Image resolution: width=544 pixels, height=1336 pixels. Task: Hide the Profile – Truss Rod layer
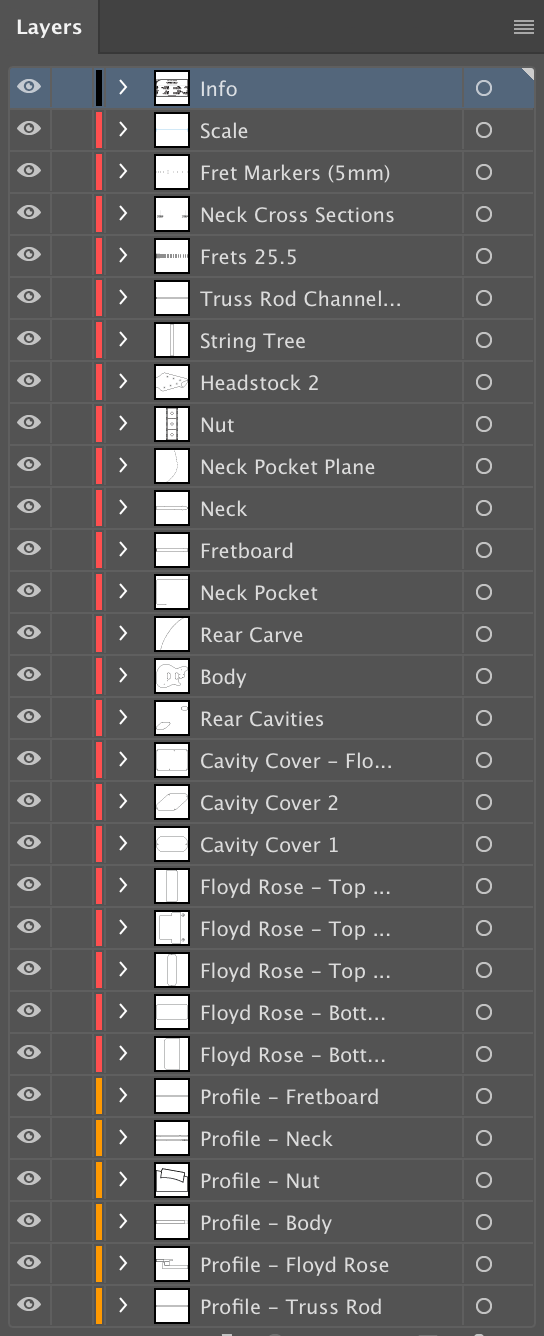(30, 1306)
